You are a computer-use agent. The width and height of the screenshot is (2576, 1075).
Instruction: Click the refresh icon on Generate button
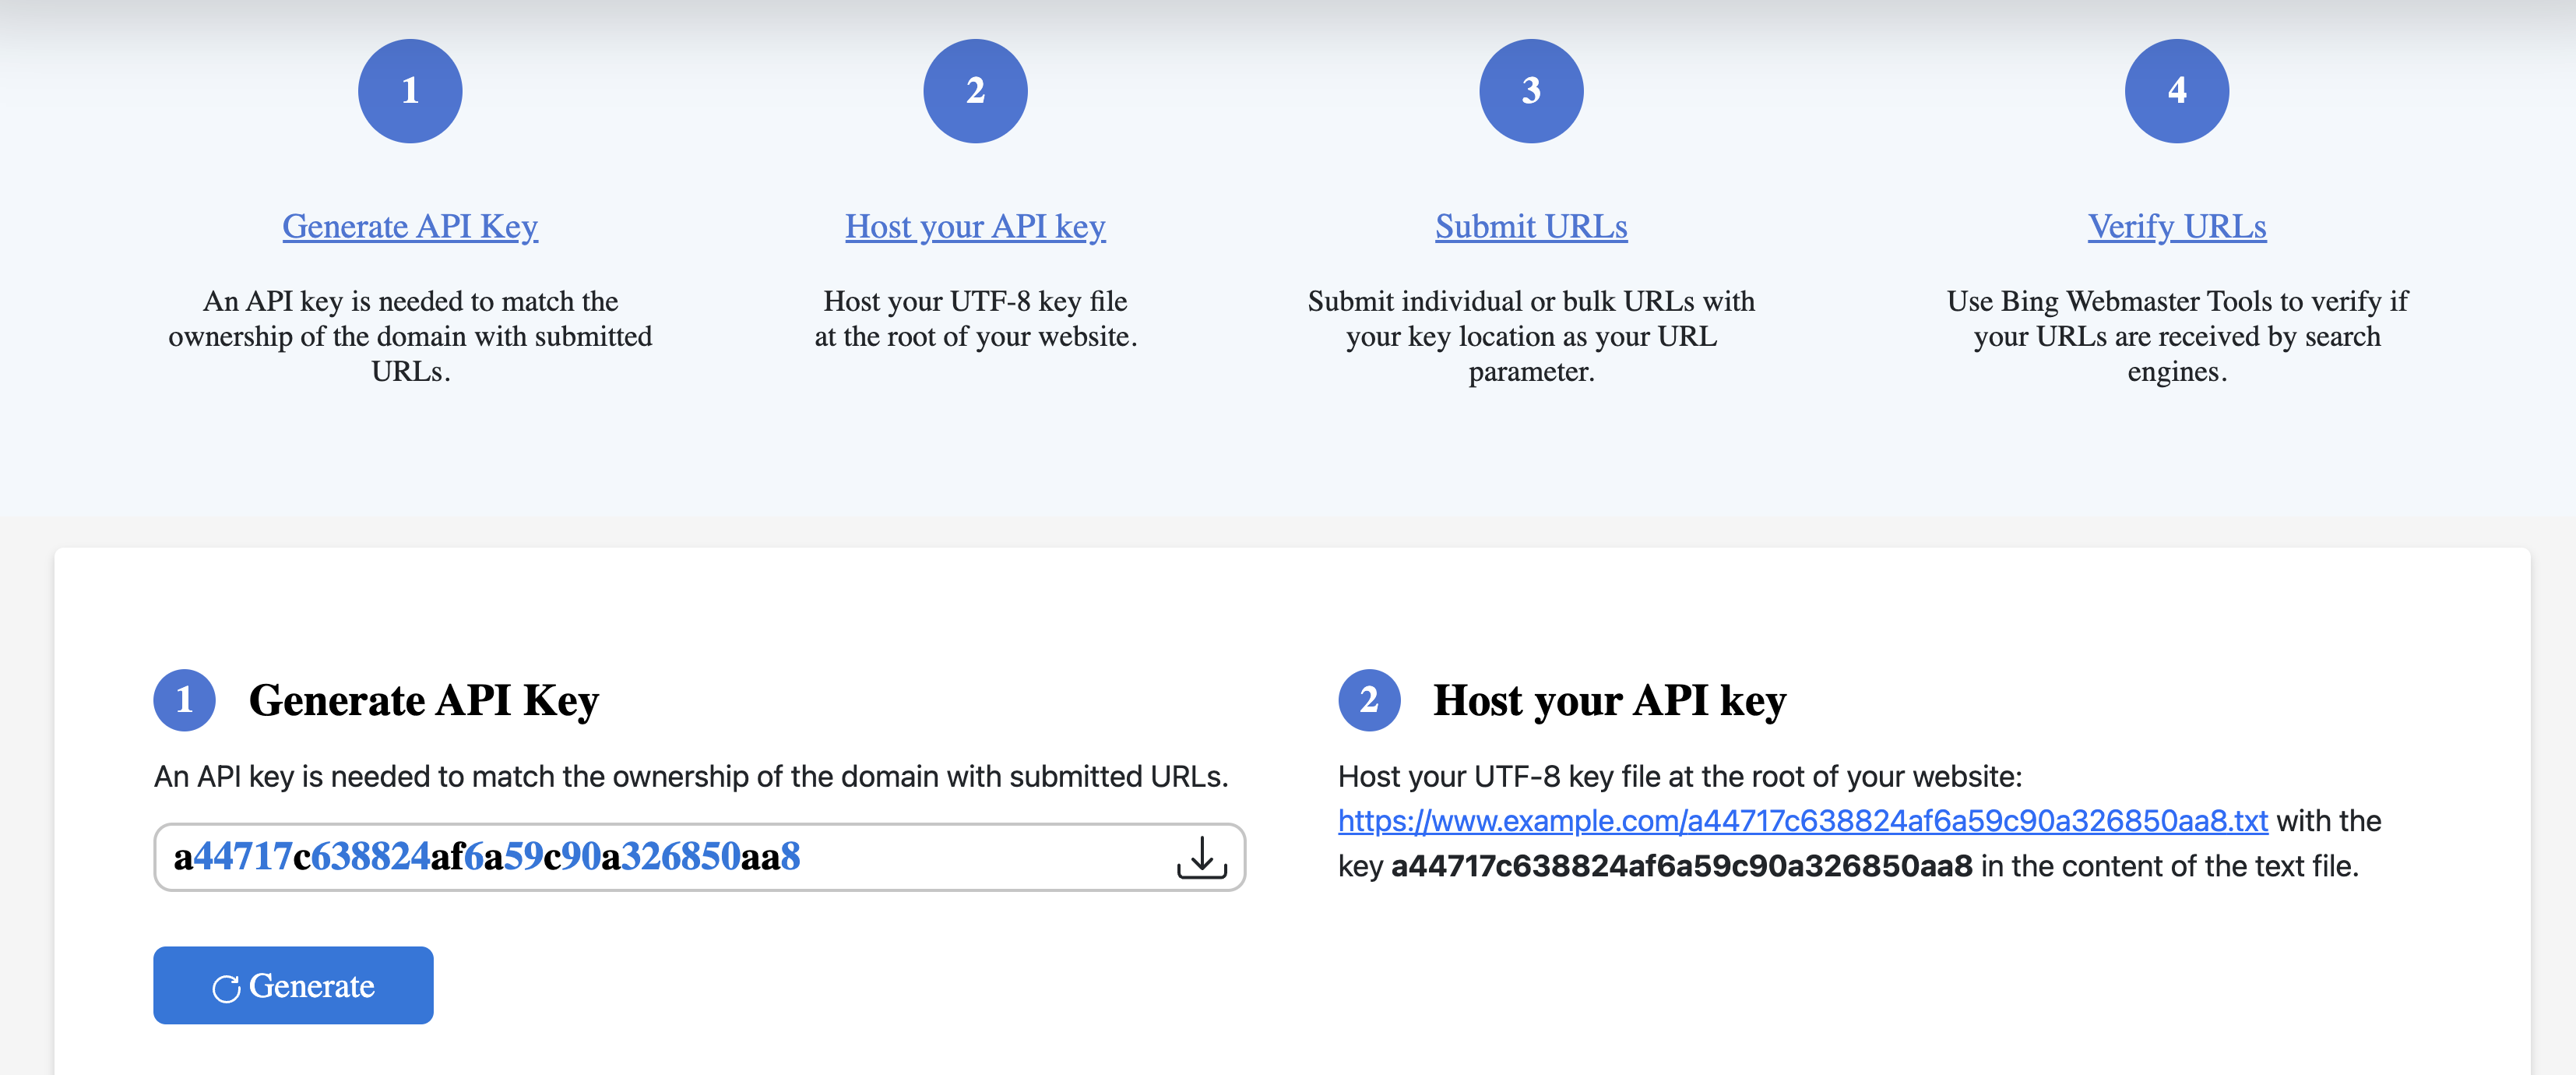[226, 988]
